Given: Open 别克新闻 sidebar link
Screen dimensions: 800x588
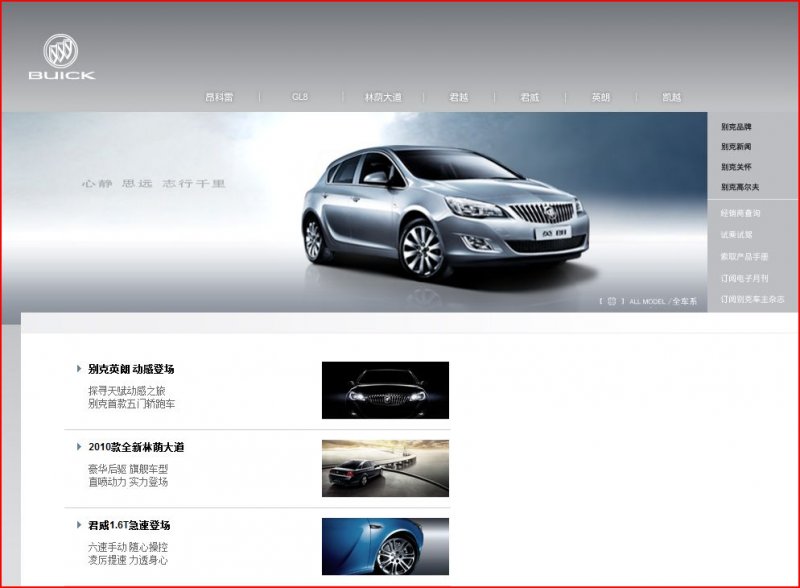Looking at the screenshot, I should [x=736, y=147].
